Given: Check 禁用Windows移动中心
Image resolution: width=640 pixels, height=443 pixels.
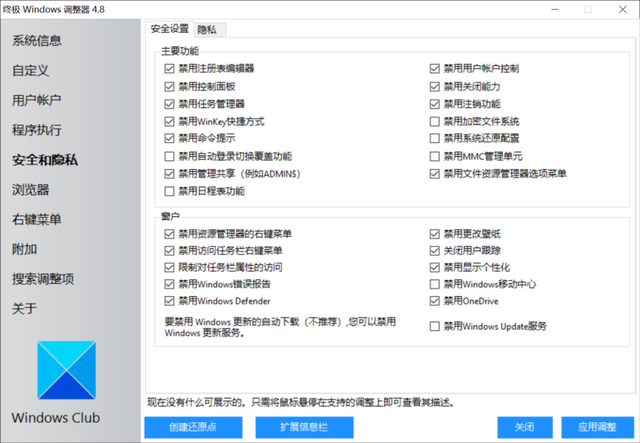Looking at the screenshot, I should (435, 284).
